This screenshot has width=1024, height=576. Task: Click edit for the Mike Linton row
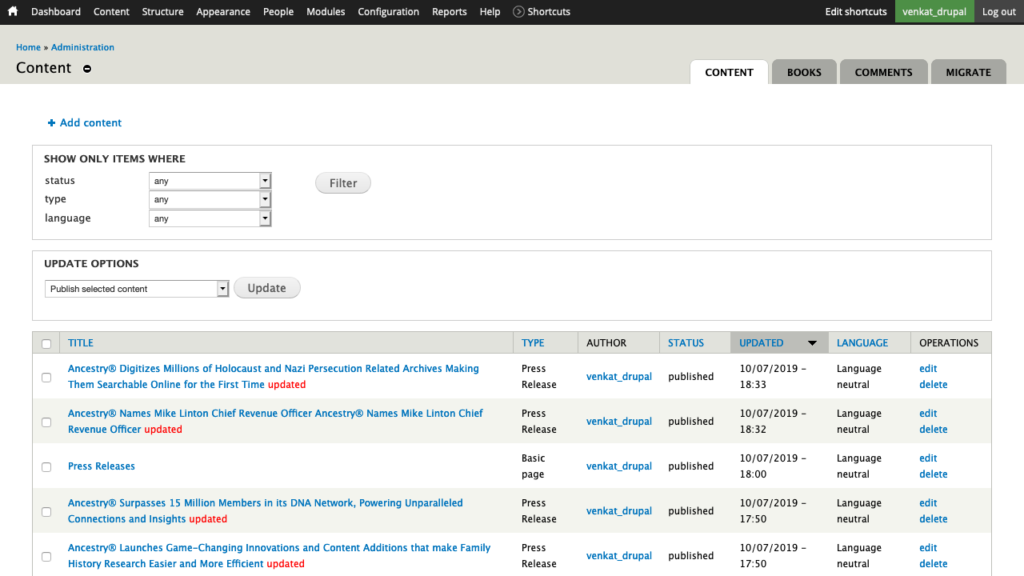pos(928,413)
